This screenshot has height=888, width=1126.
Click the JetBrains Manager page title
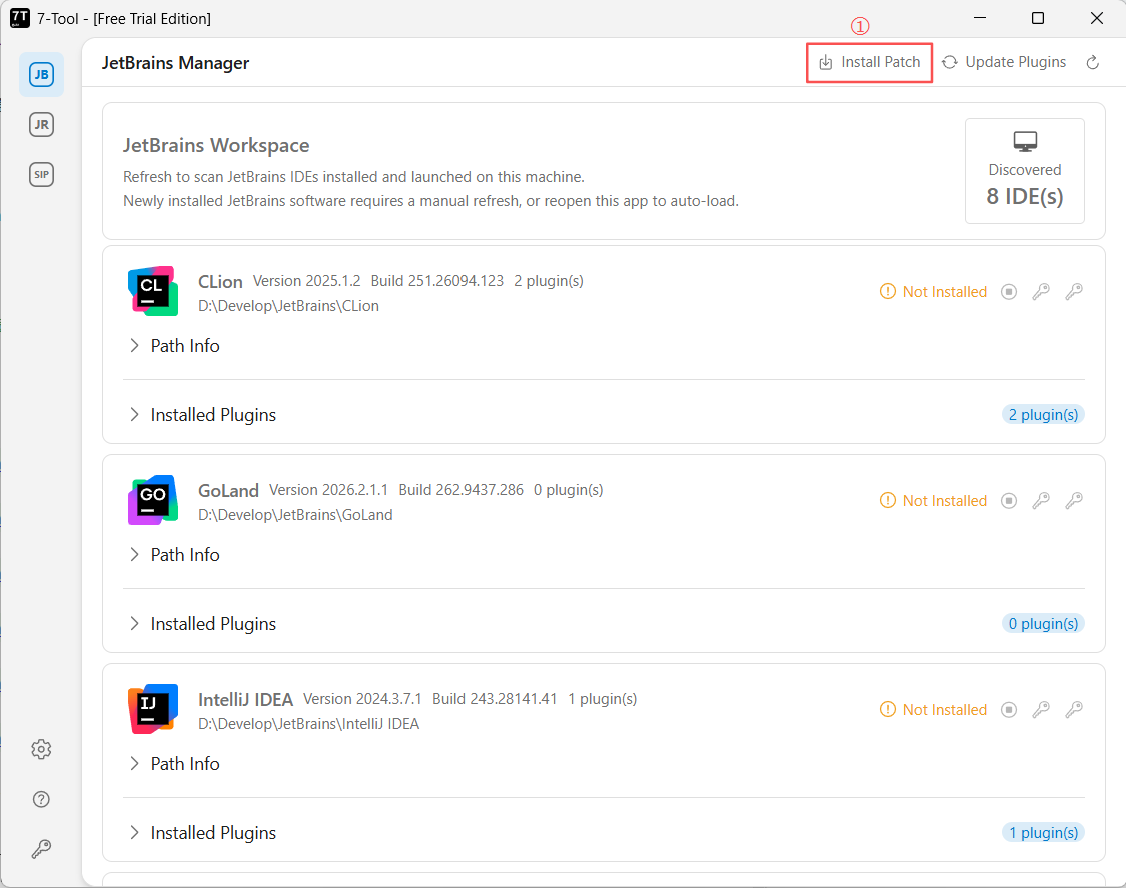(175, 62)
